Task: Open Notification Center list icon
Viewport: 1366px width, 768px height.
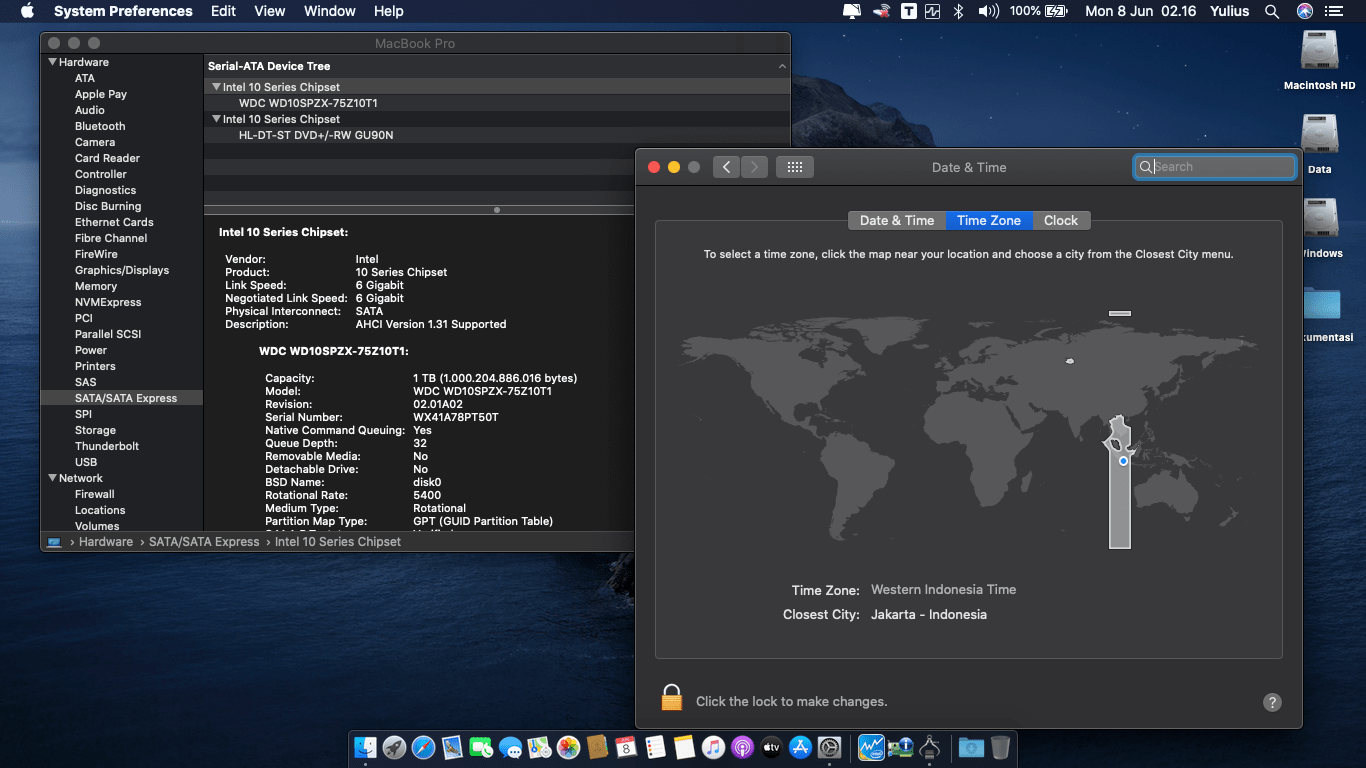Action: pyautogui.click(x=1334, y=11)
